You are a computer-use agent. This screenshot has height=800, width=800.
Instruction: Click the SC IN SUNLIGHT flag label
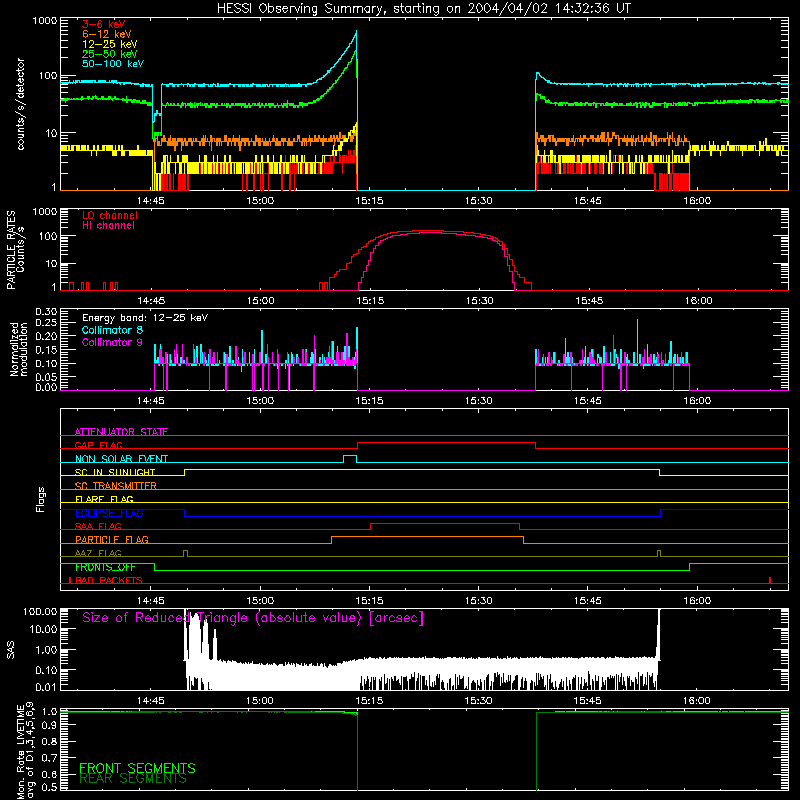(115, 472)
